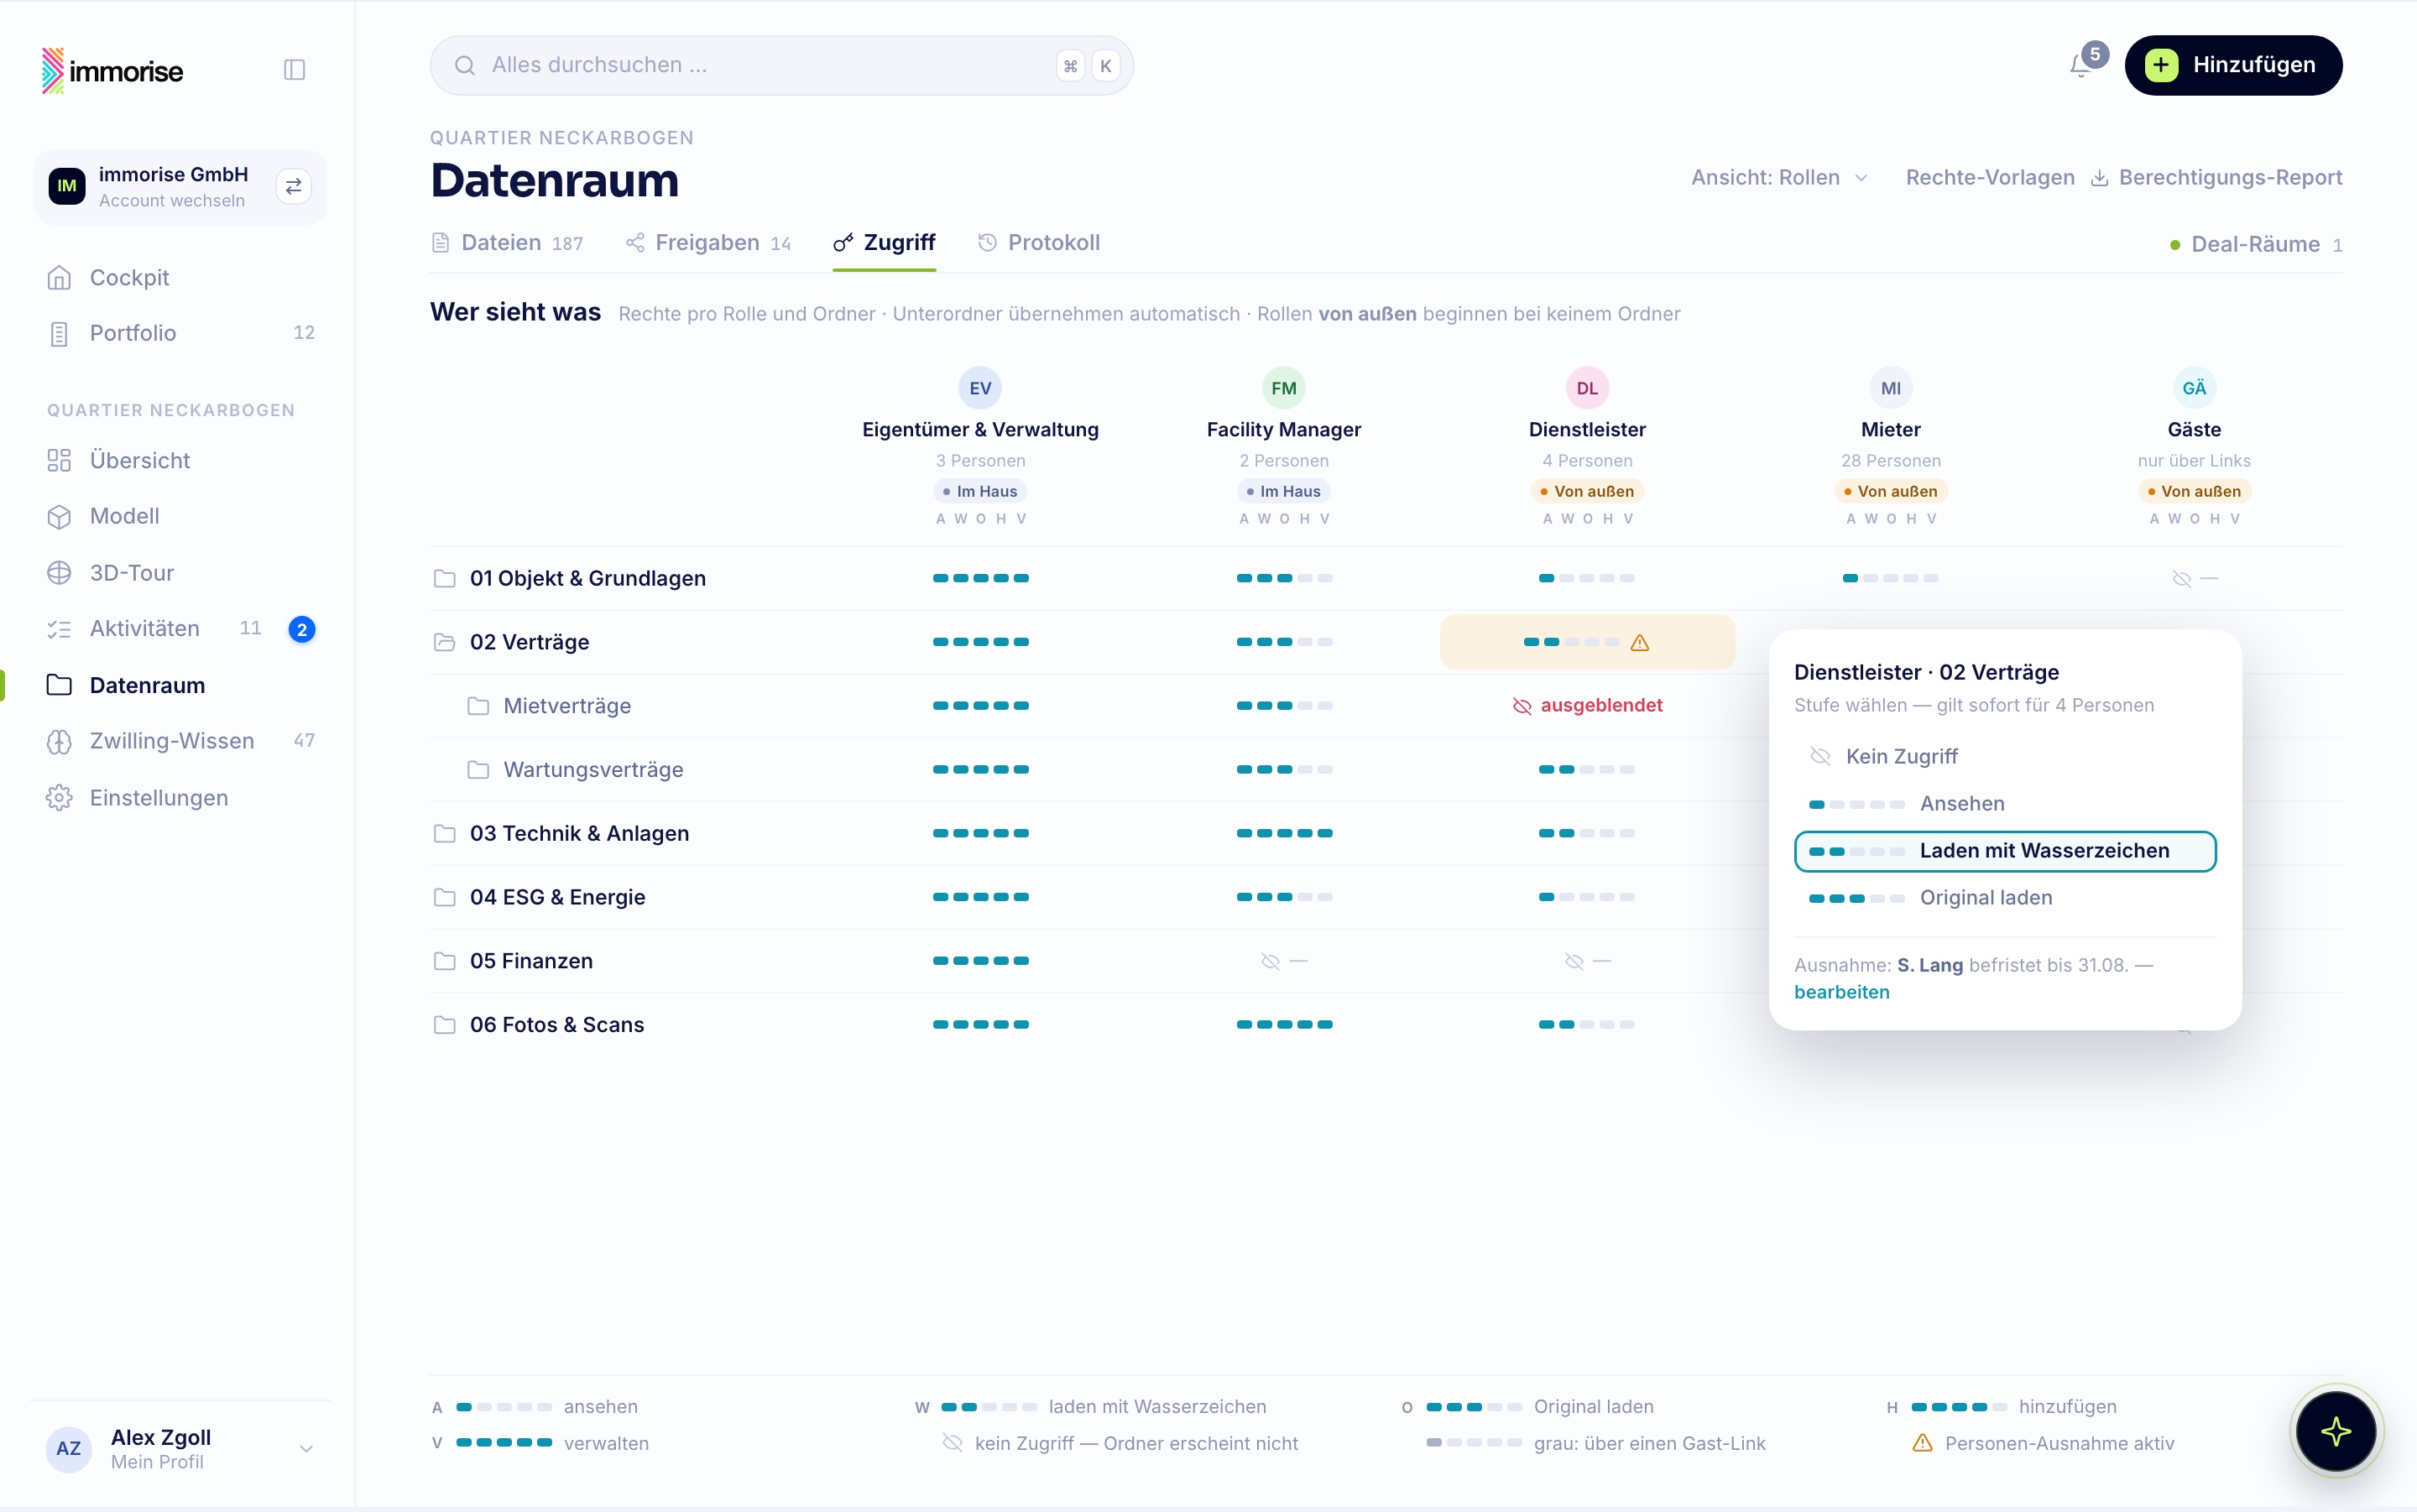Expand the 03 Technik & Anlagen folder
2417x1512 pixels.
point(445,834)
